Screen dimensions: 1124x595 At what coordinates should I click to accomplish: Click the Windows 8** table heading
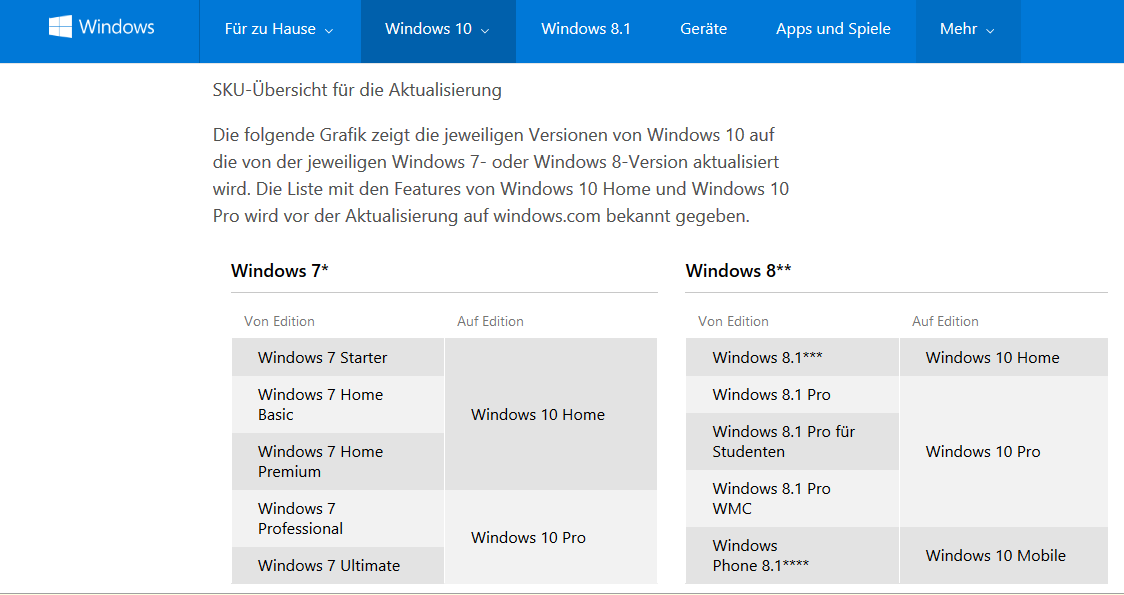pos(738,271)
